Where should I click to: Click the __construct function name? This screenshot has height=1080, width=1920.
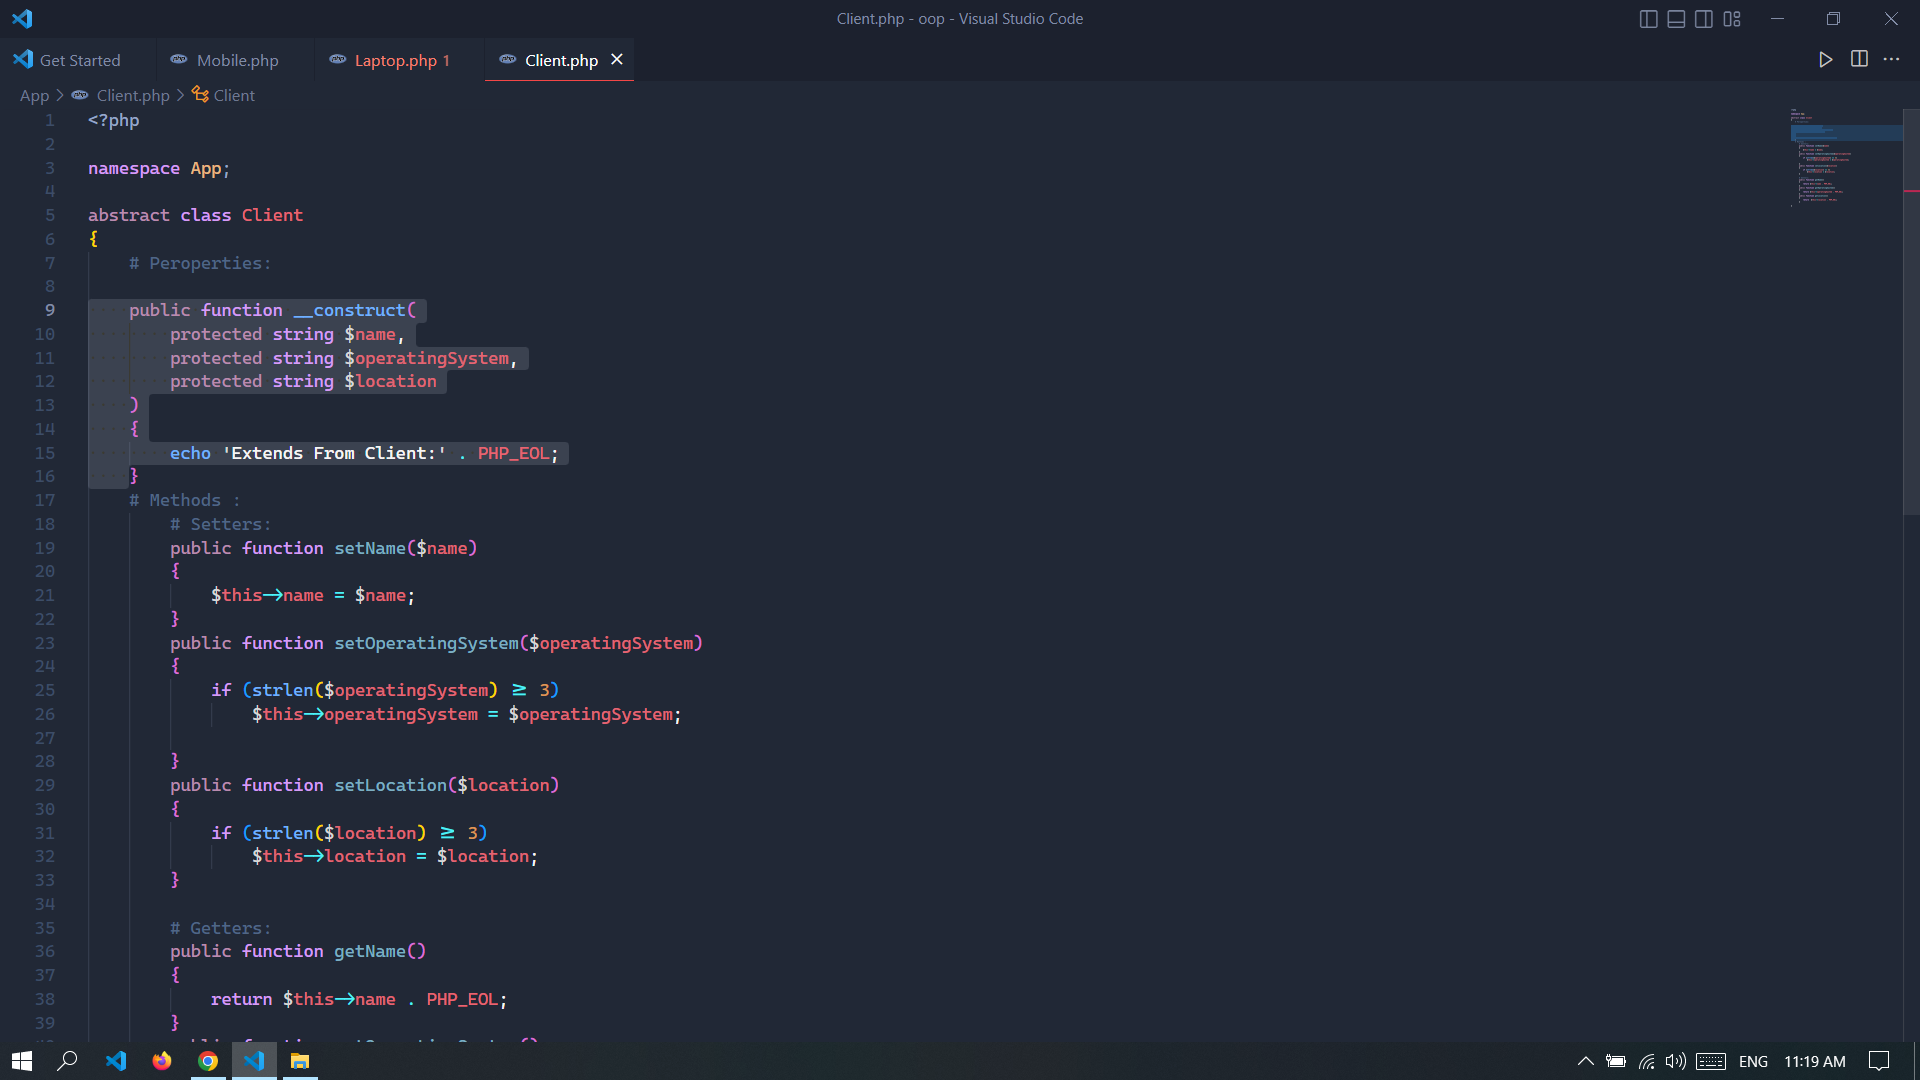pyautogui.click(x=349, y=310)
